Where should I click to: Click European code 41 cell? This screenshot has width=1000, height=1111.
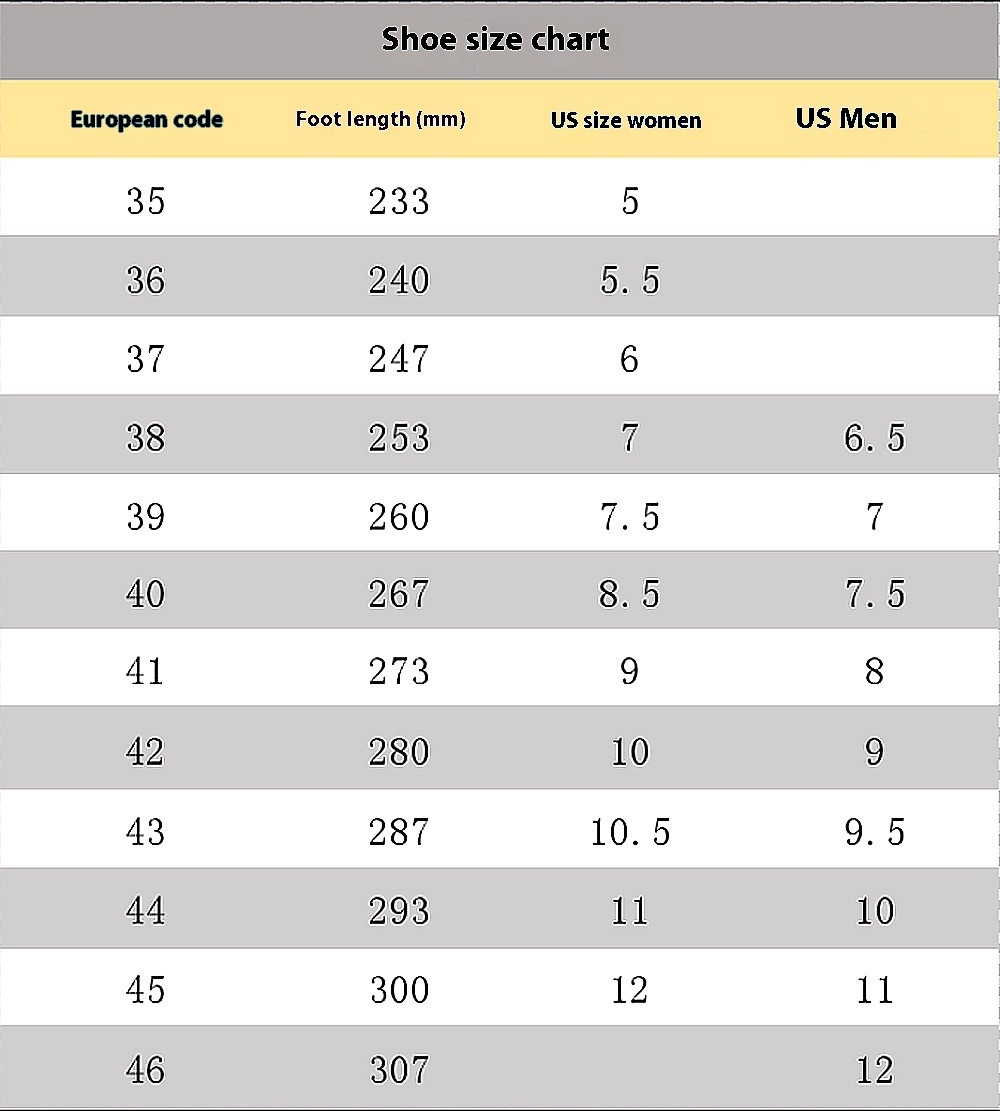[x=146, y=671]
